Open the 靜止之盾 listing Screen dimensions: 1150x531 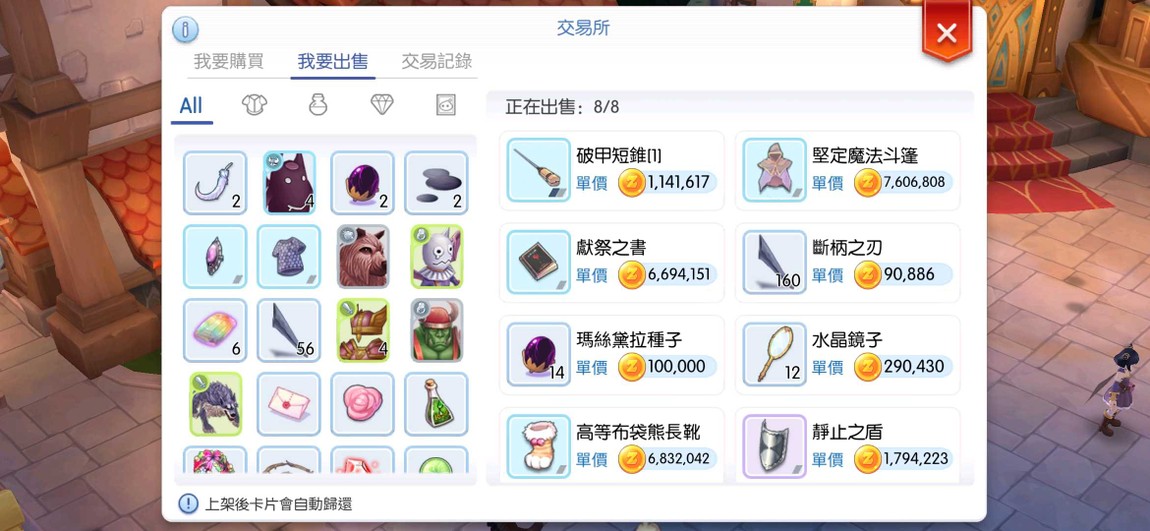847,446
